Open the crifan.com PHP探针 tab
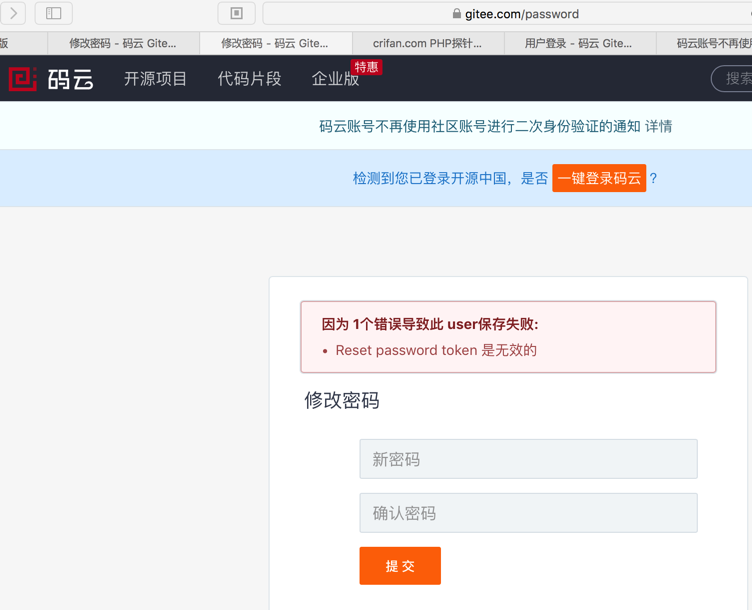The image size is (752, 610). (x=428, y=44)
